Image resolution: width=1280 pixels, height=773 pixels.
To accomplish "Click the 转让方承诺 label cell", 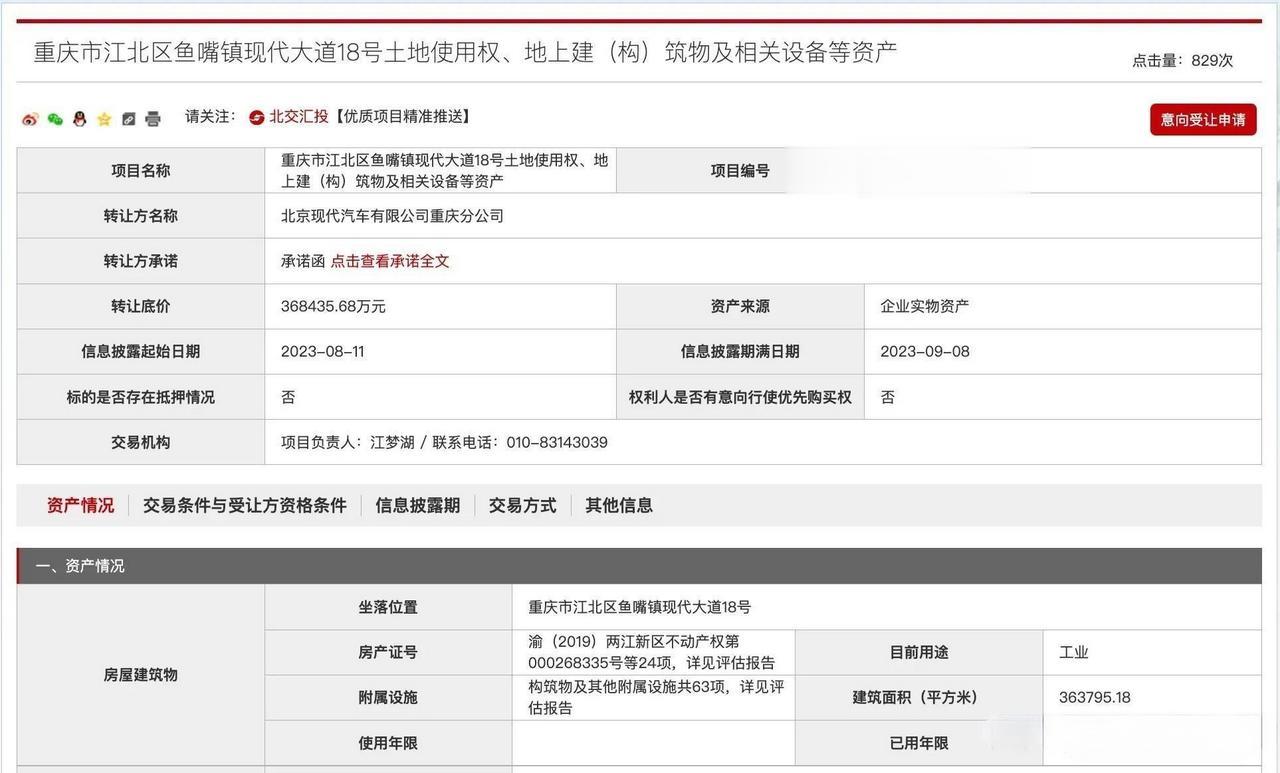I will pyautogui.click(x=141, y=261).
